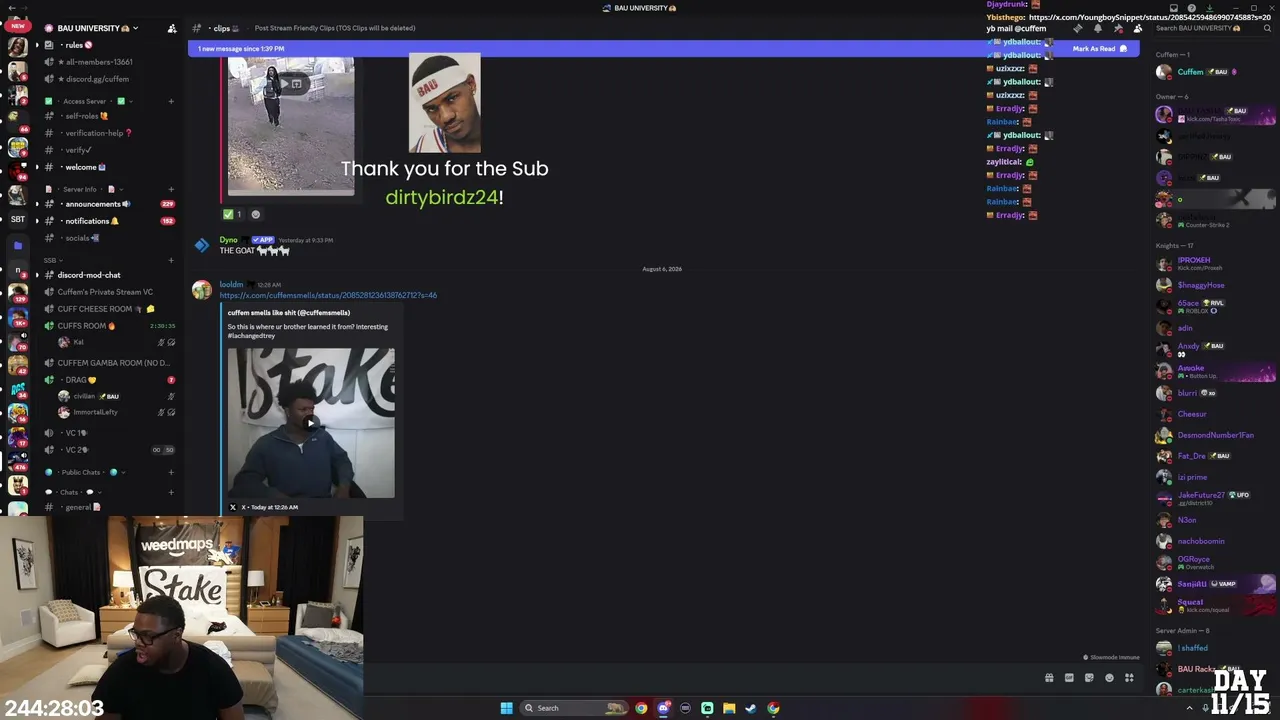1280x720 pixels.
Task: Click the checkmark reaction on the clip message
Action: point(232,214)
